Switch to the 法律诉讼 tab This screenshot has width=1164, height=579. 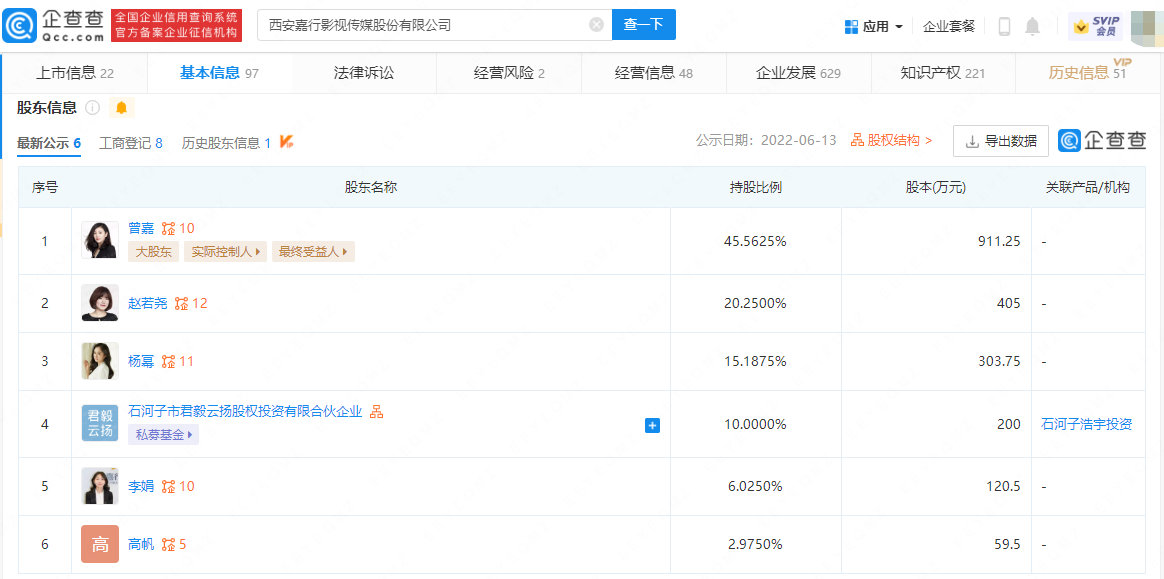pyautogui.click(x=364, y=72)
